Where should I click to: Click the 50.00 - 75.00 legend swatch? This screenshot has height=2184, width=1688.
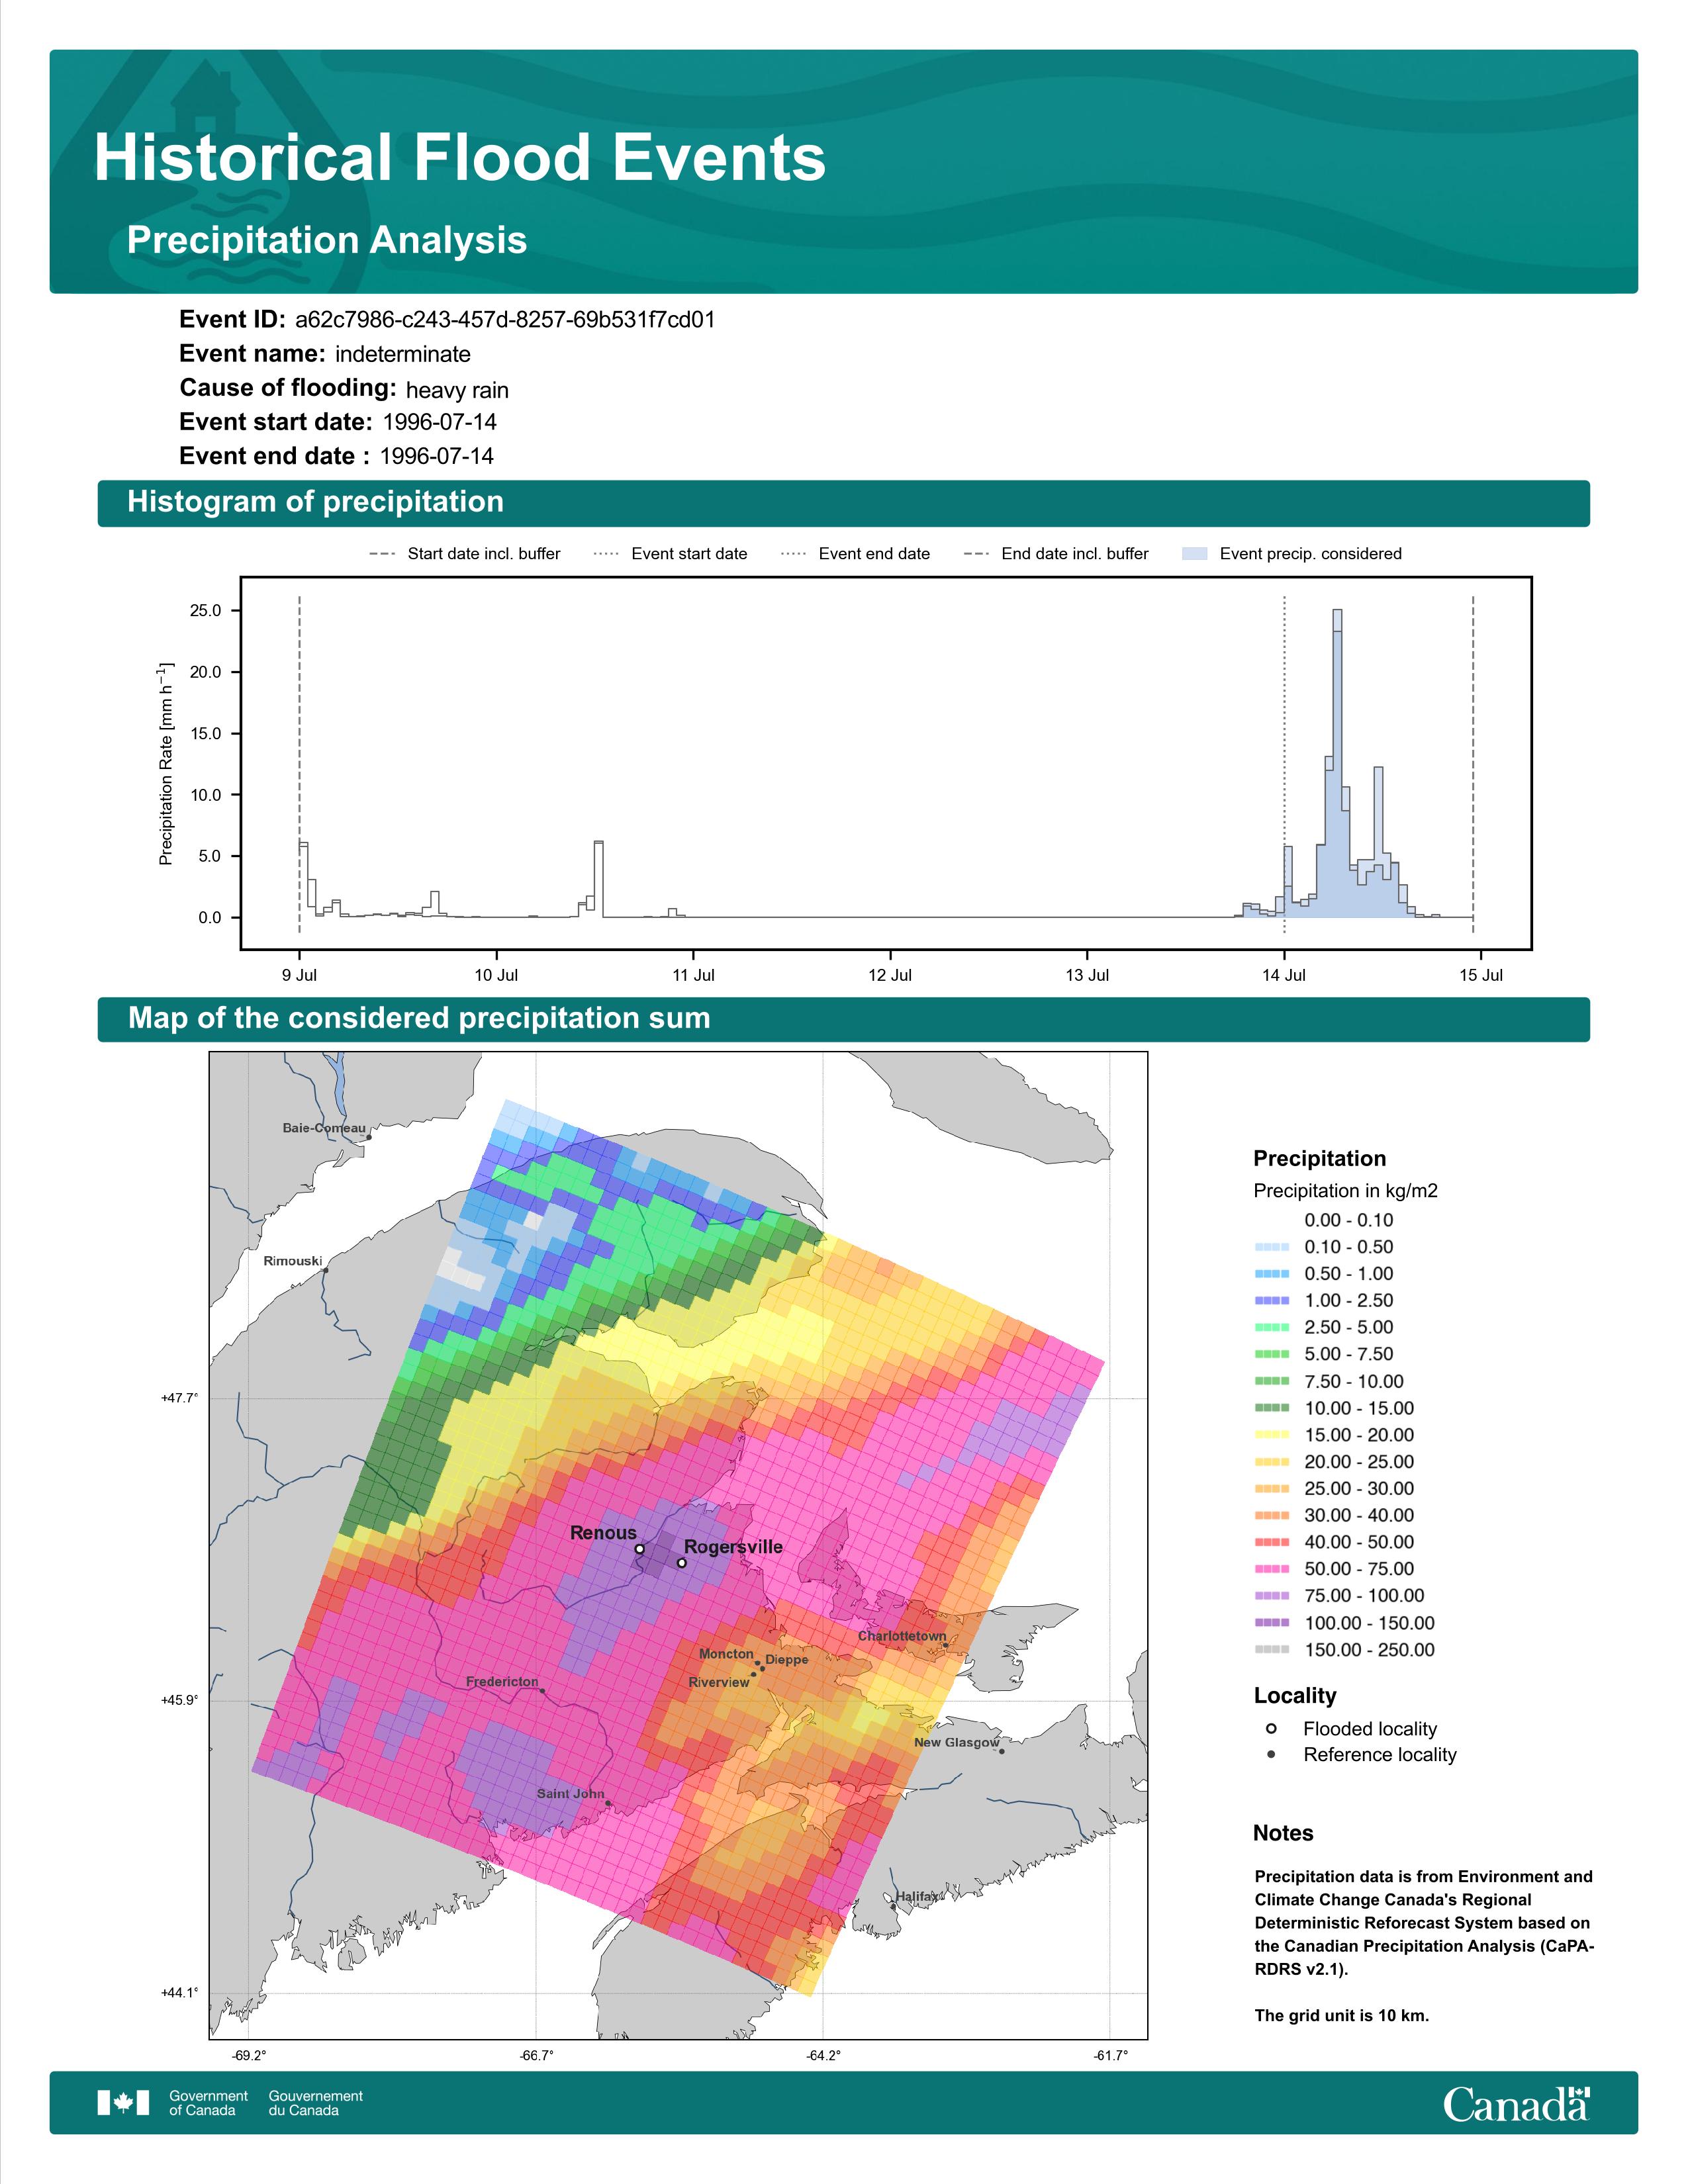coord(1272,1570)
